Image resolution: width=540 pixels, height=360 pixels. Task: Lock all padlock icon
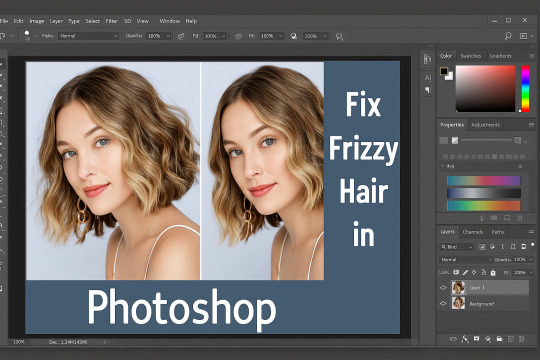(493, 272)
